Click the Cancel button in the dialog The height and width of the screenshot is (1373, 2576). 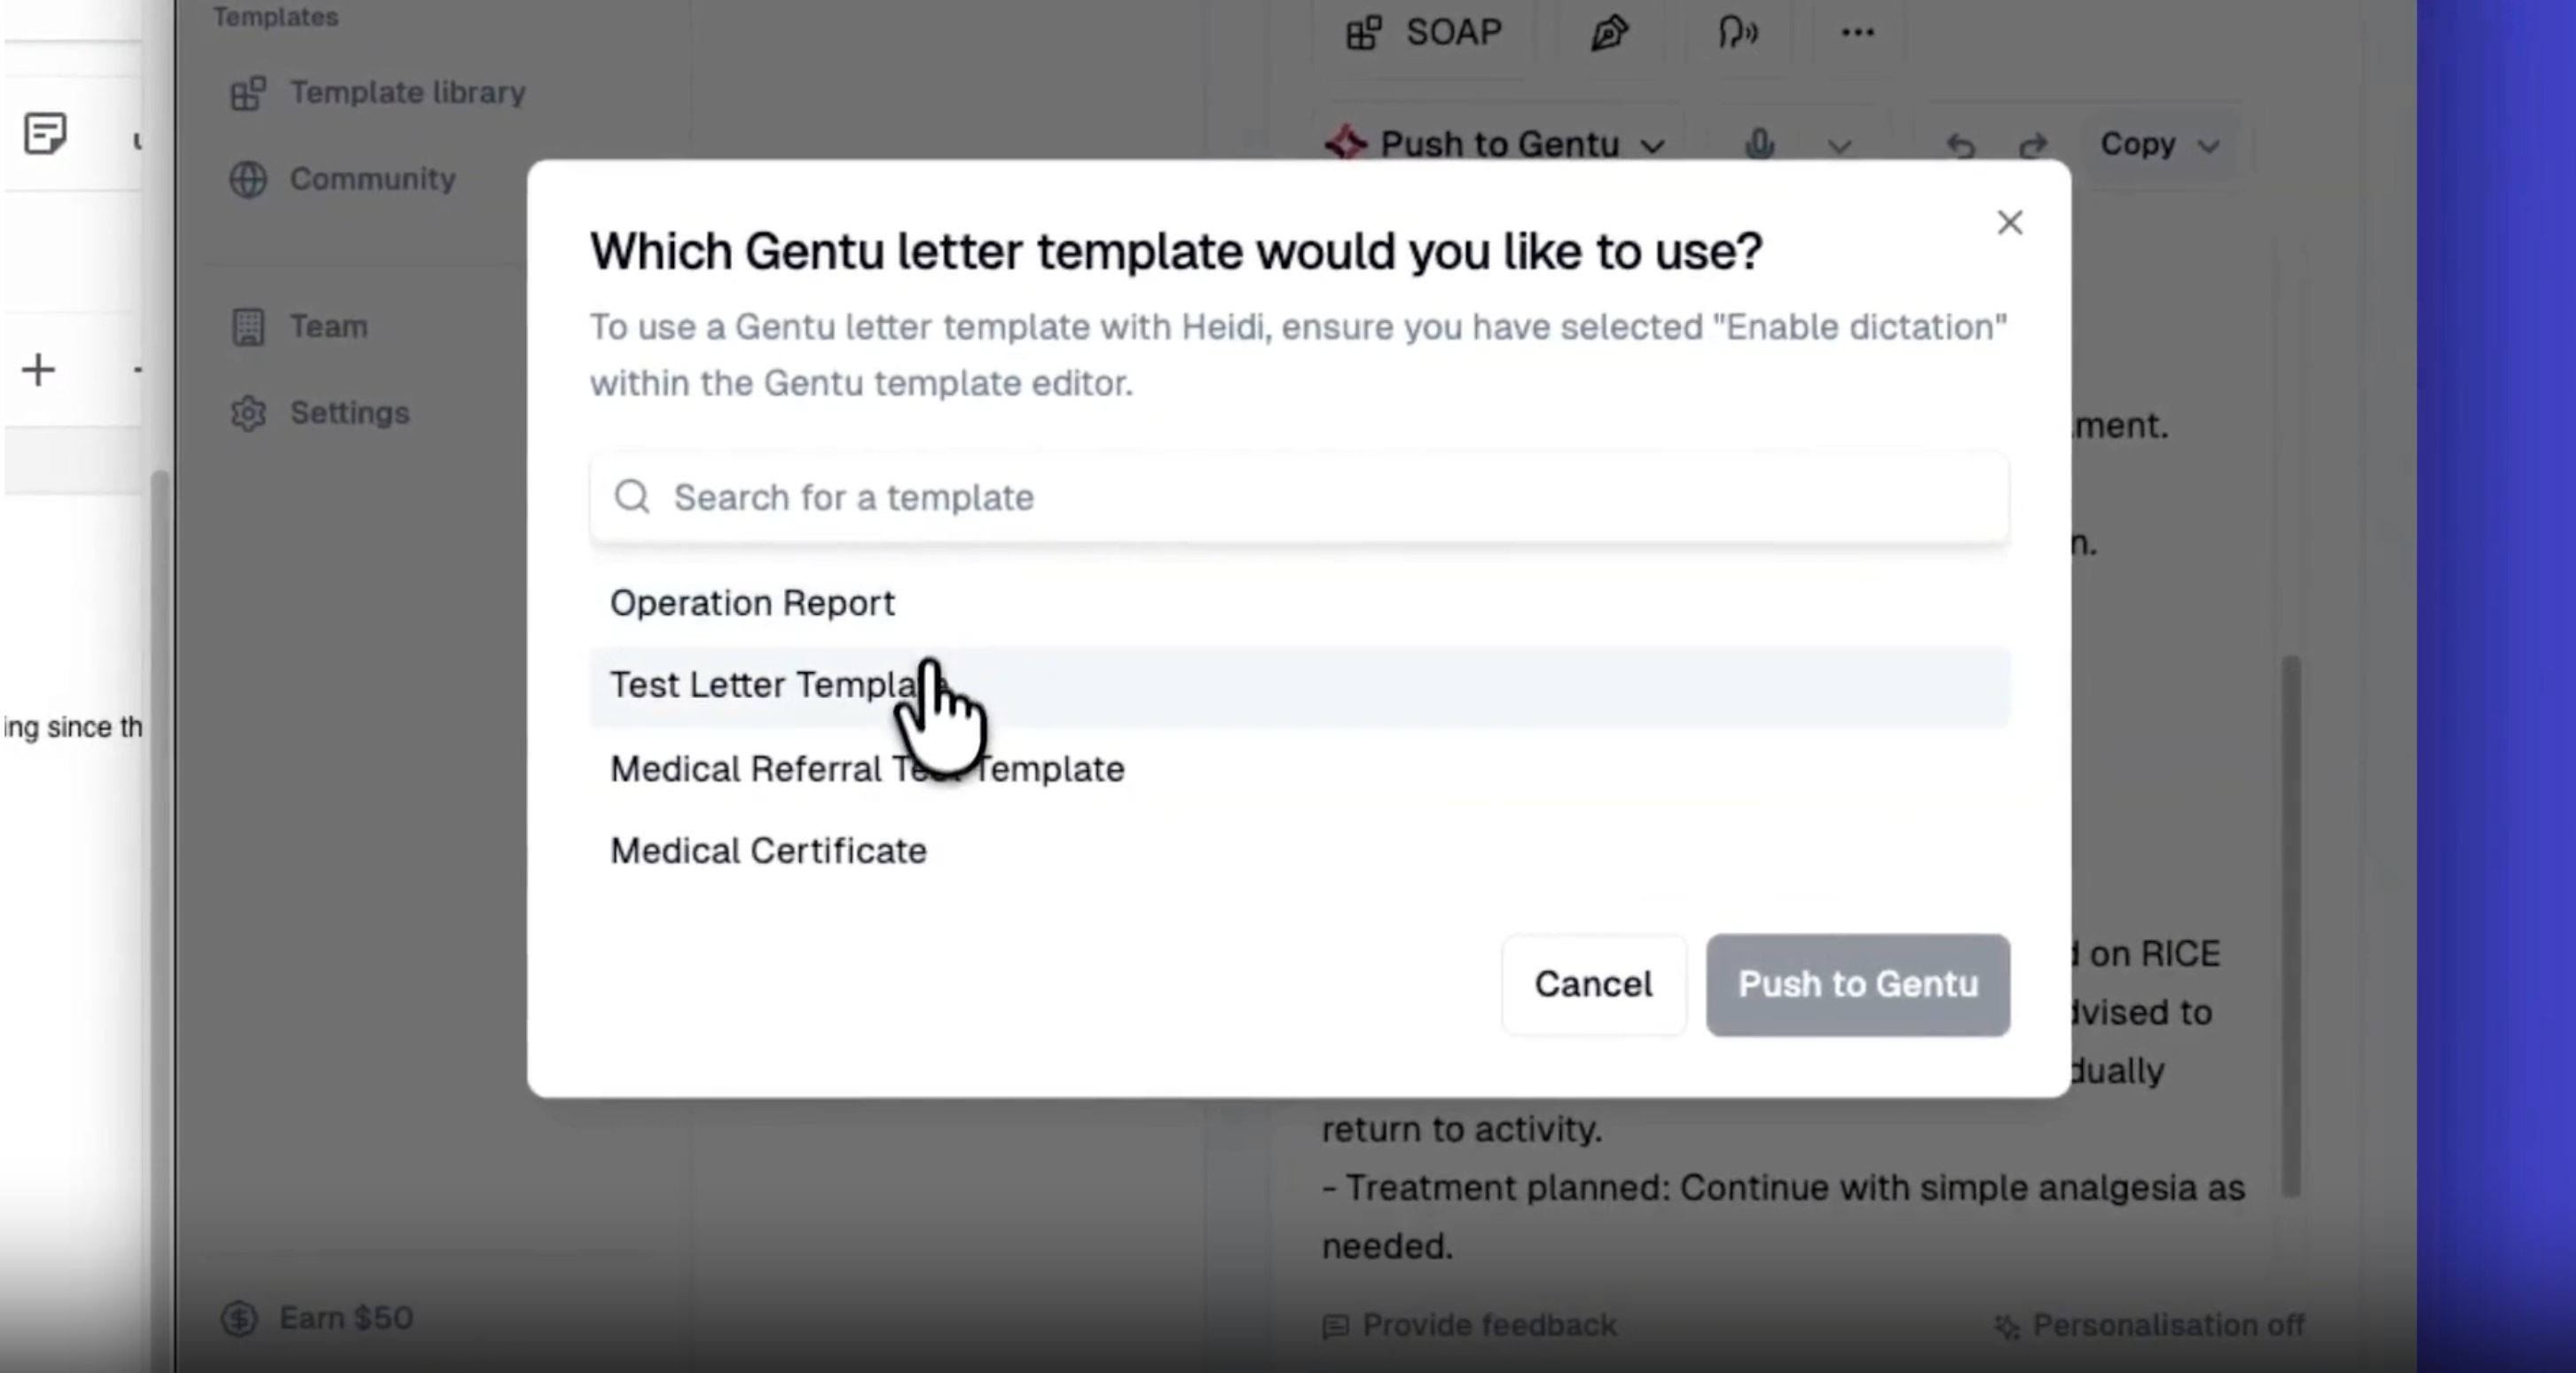(1592, 984)
